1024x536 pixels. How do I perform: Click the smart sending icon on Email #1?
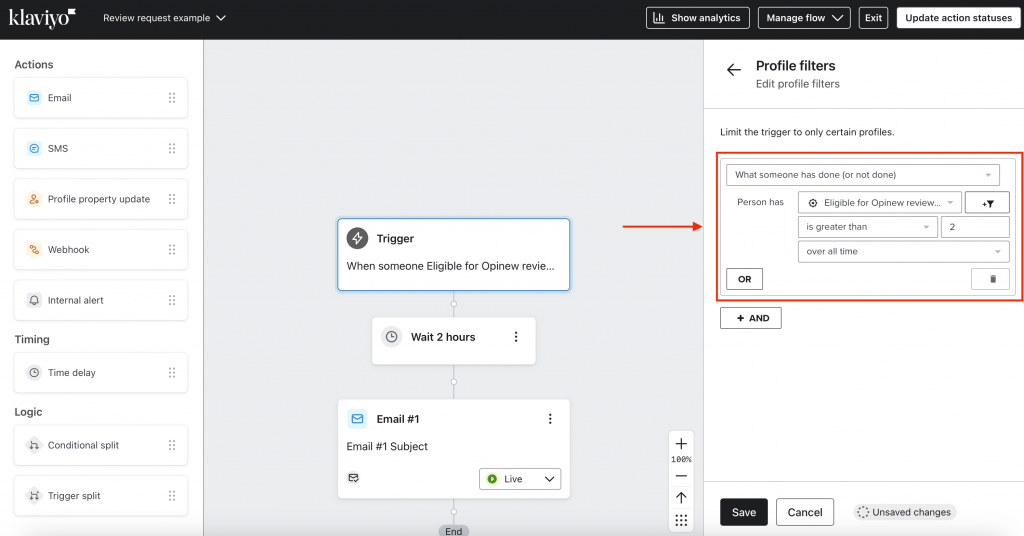pyautogui.click(x=353, y=478)
